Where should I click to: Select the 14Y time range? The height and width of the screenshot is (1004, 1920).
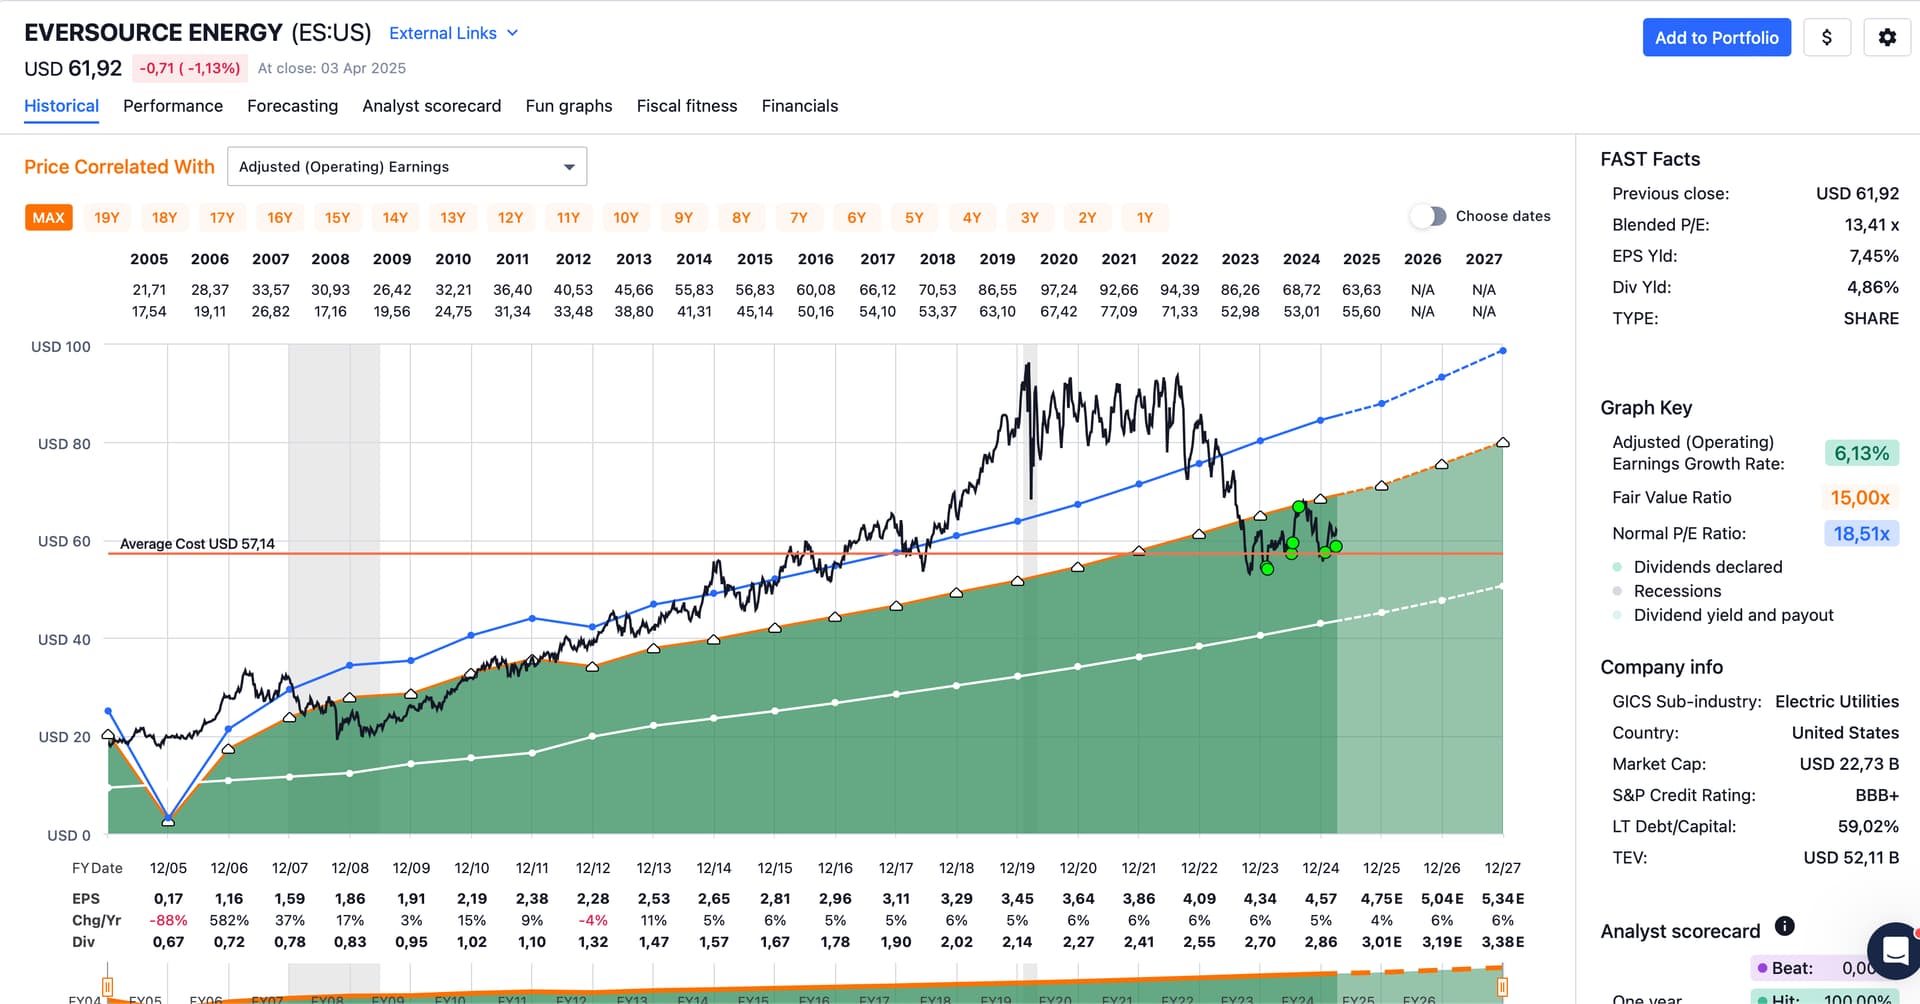(x=395, y=218)
